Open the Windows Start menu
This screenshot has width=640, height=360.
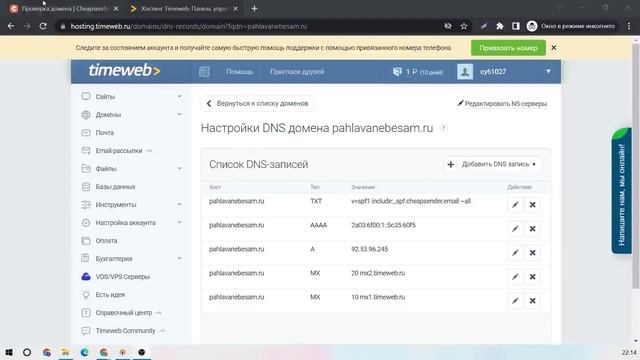[9, 352]
